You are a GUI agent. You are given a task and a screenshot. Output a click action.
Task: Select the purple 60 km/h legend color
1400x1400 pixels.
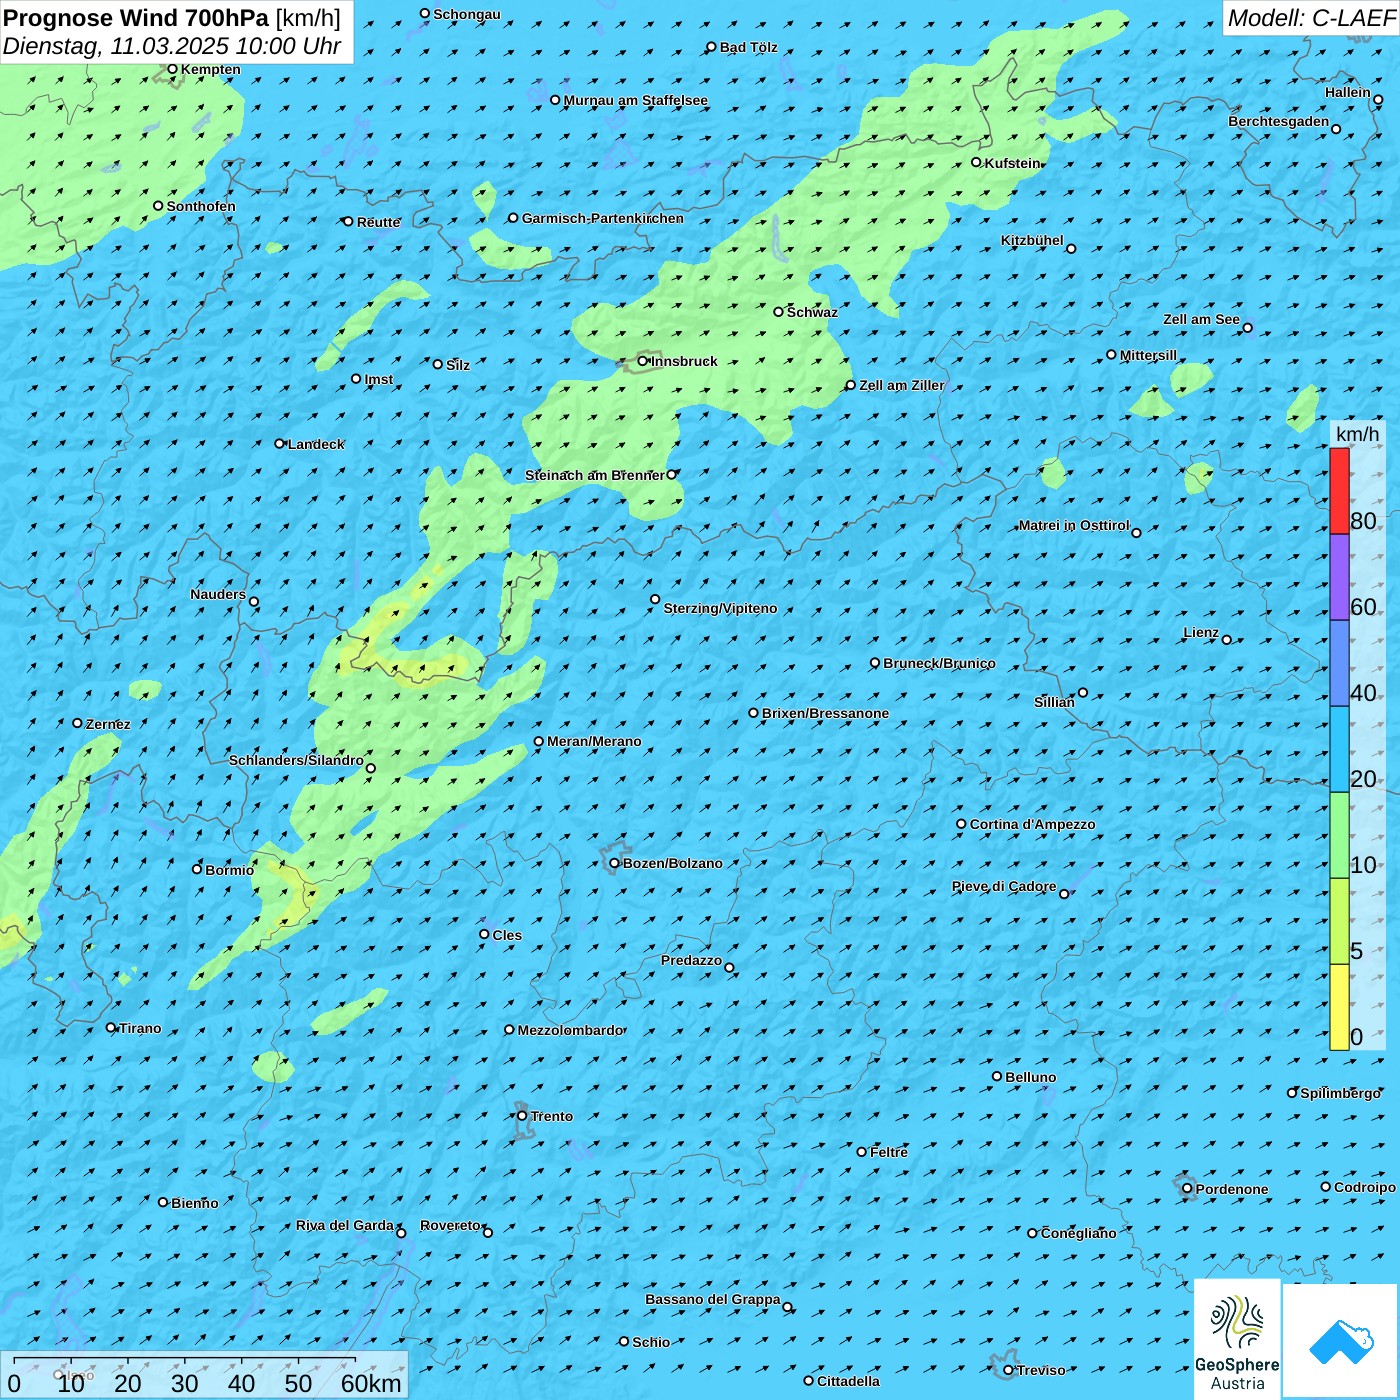pyautogui.click(x=1339, y=577)
